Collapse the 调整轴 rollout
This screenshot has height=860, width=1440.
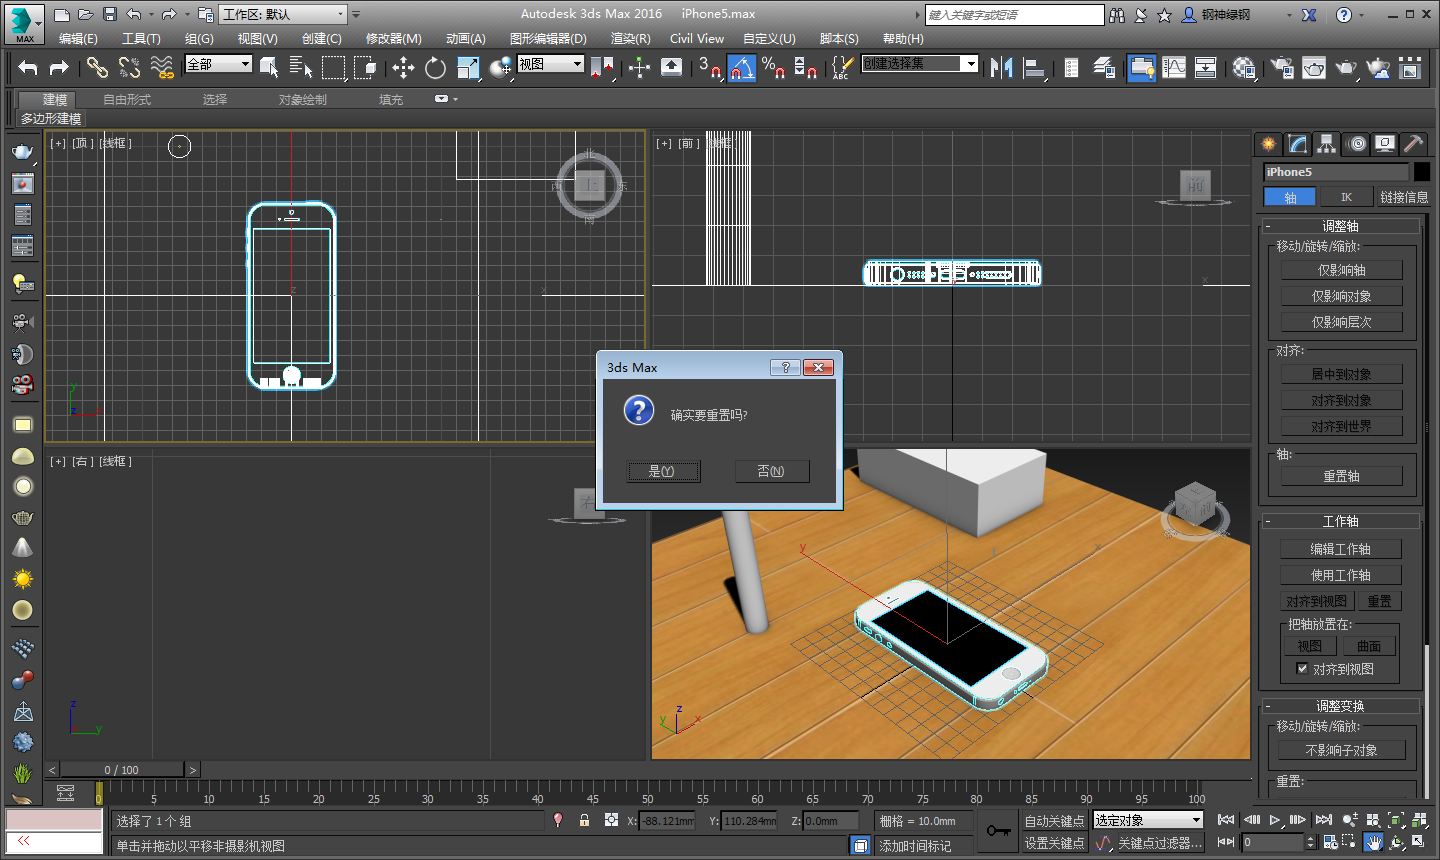point(1339,226)
